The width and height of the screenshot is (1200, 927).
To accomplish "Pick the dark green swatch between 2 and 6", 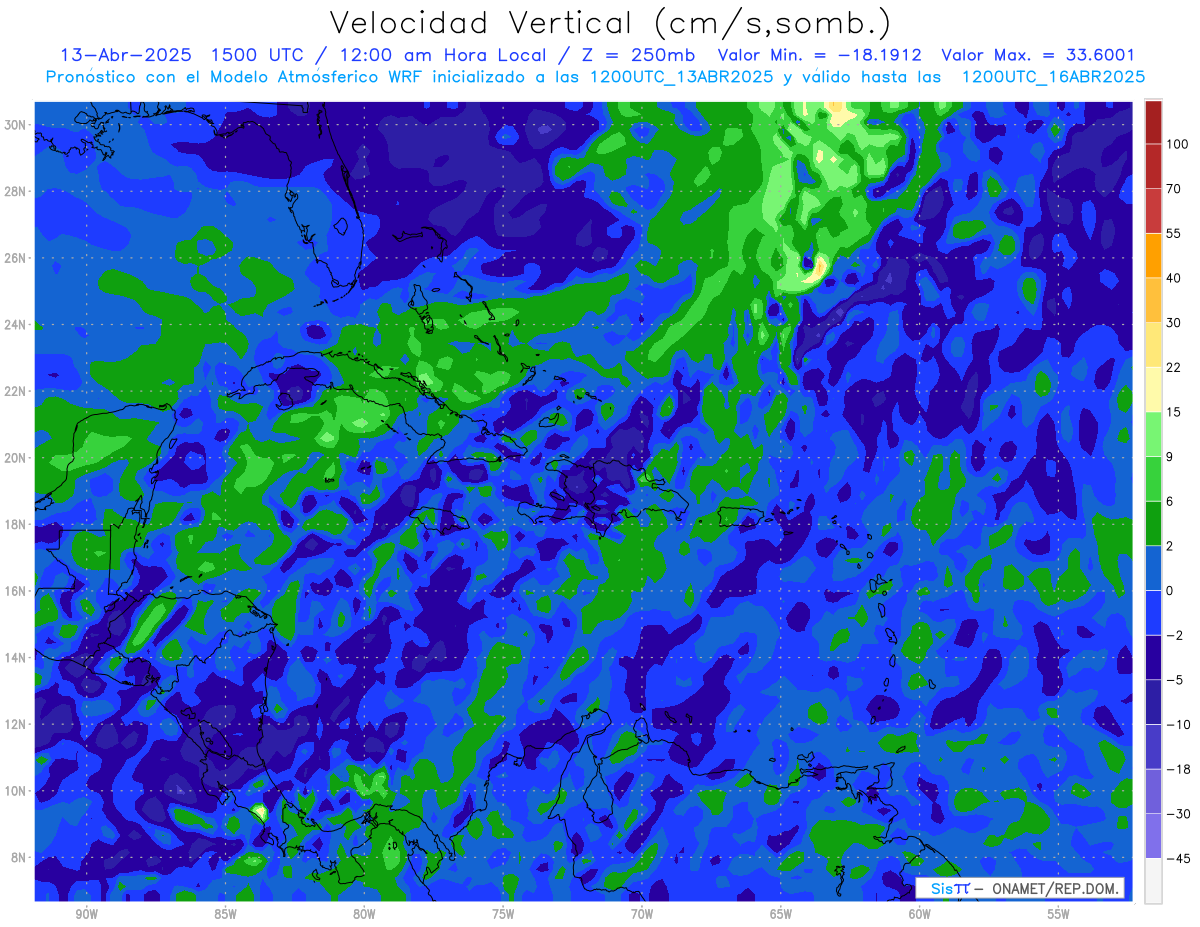I will tap(1153, 523).
